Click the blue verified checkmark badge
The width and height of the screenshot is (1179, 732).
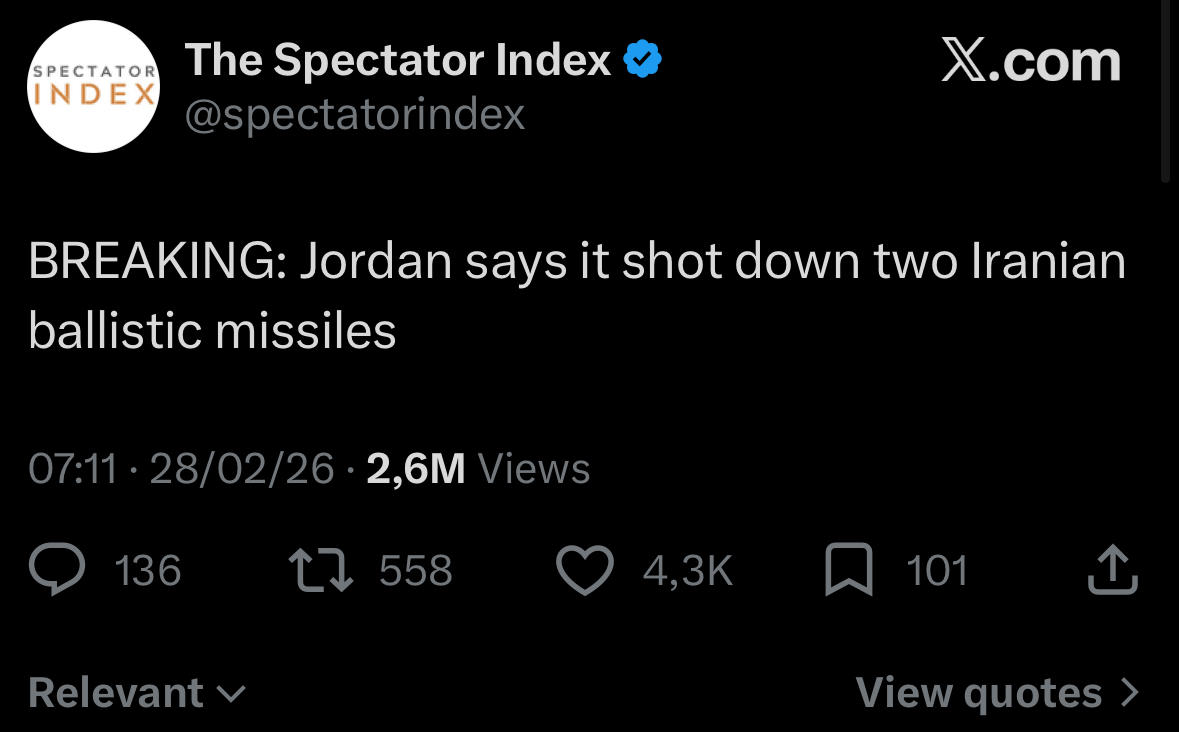642,61
